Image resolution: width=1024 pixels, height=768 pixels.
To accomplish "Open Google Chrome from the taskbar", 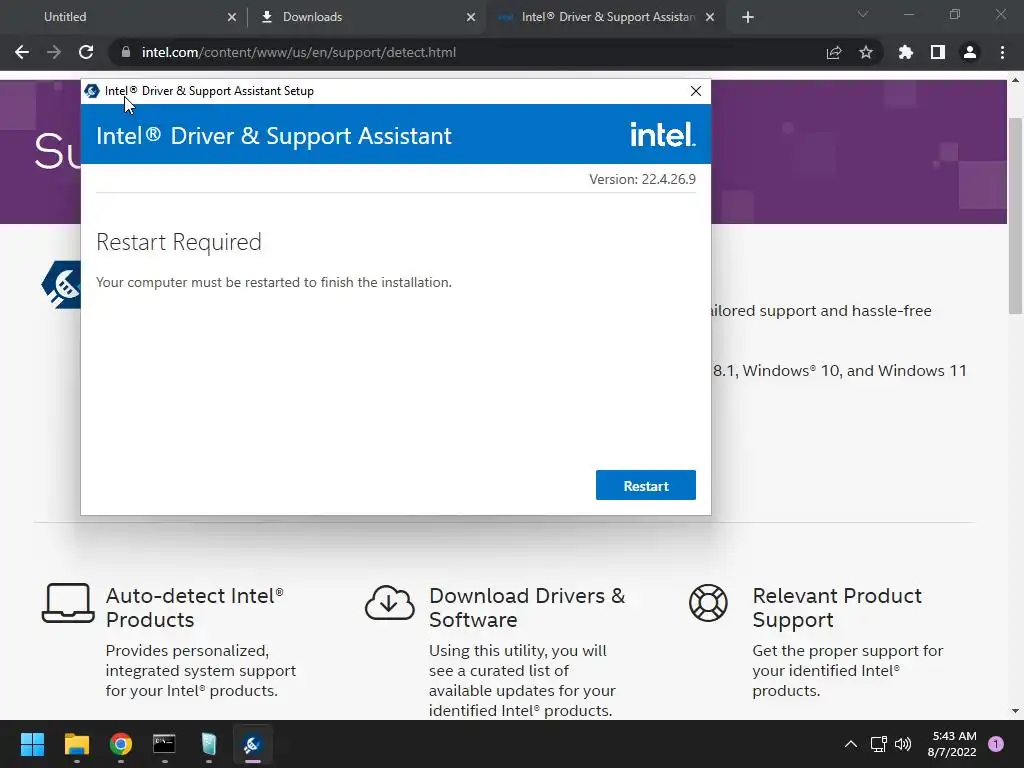I will pyautogui.click(x=121, y=744).
